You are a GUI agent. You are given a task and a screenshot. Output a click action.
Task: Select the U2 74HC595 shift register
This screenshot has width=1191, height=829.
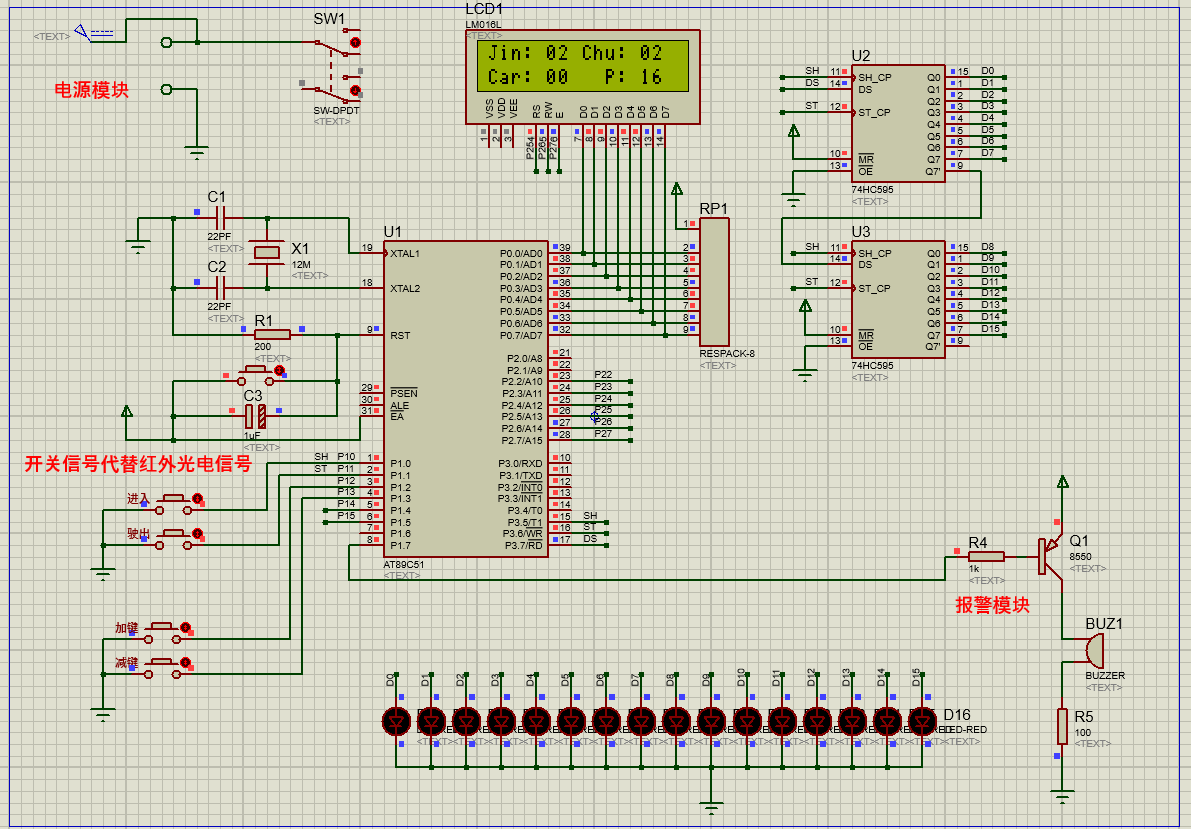[x=898, y=123]
